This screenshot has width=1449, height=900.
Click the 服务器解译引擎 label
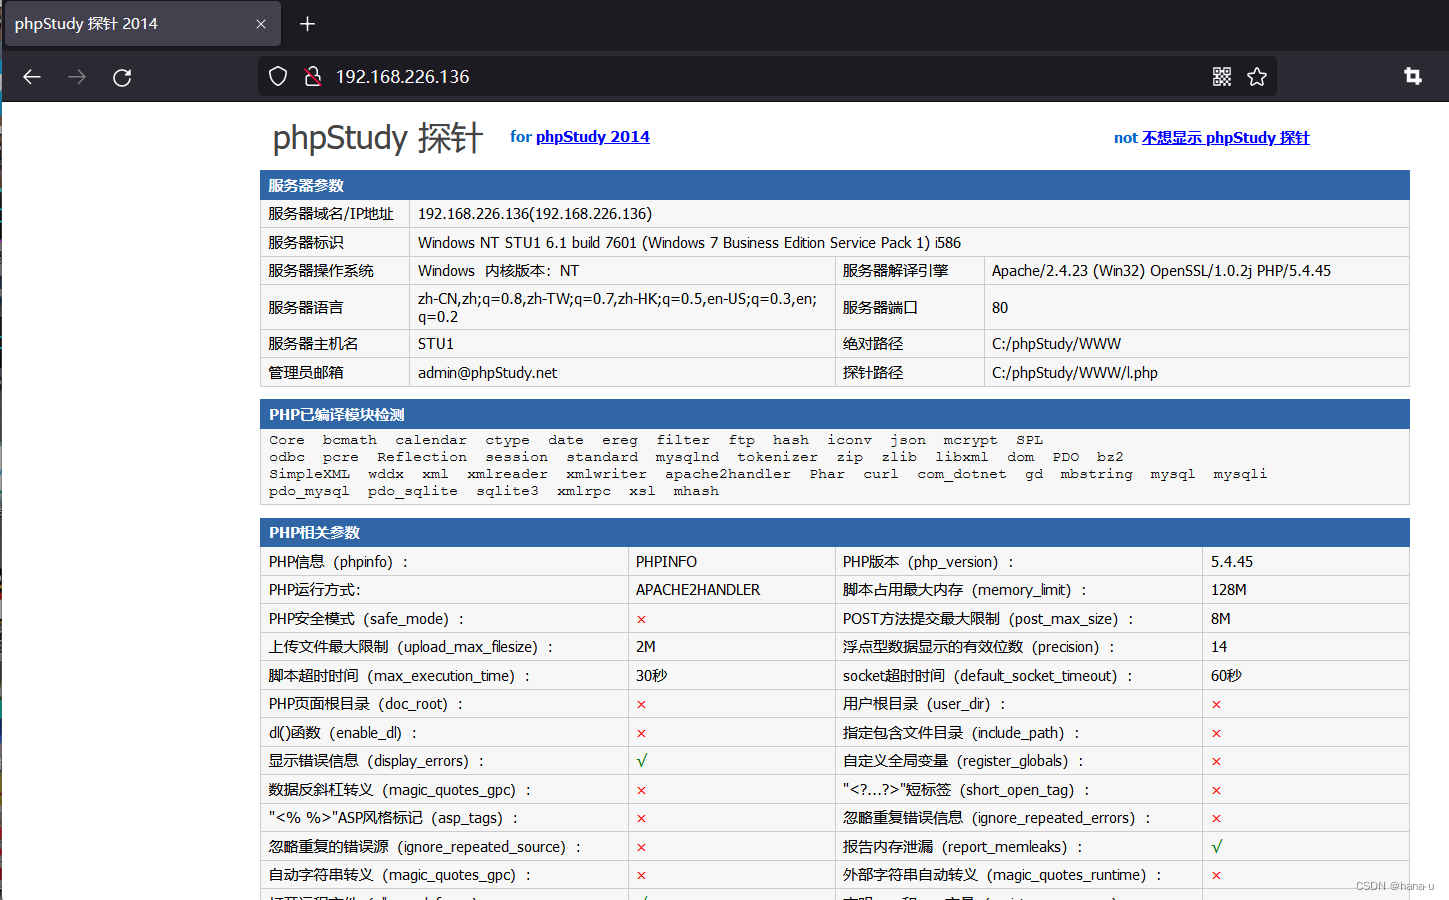[x=896, y=271]
